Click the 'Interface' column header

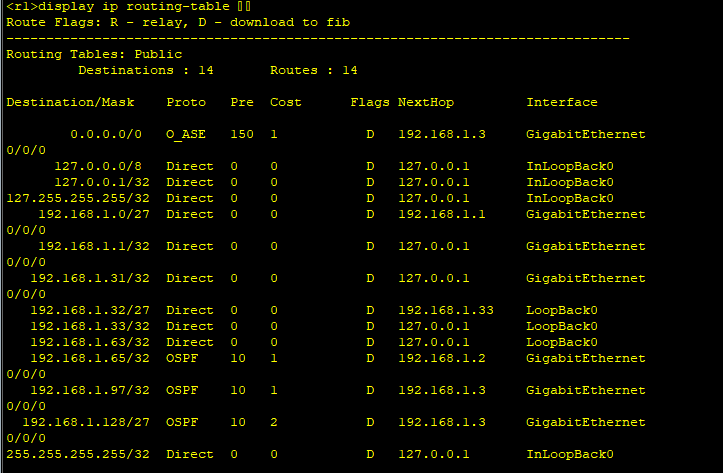(x=562, y=102)
